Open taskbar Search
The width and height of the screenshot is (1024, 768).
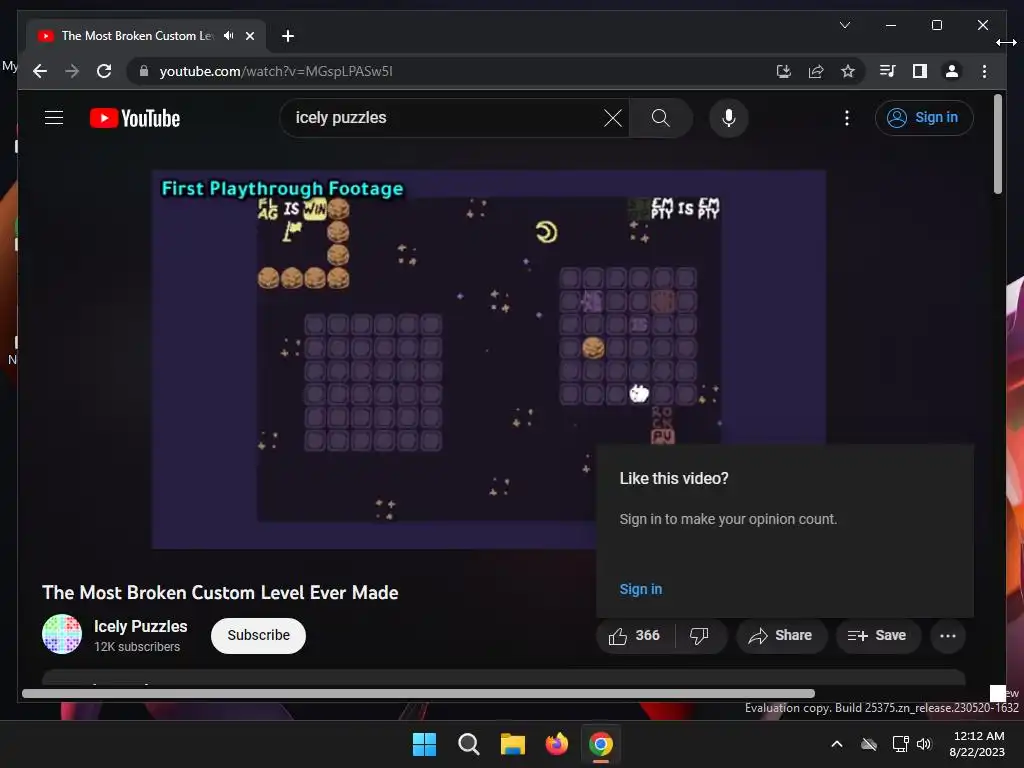point(468,744)
